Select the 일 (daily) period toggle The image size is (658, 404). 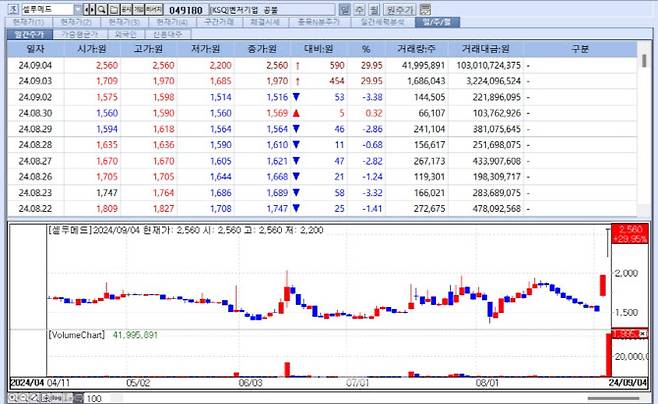click(x=344, y=10)
